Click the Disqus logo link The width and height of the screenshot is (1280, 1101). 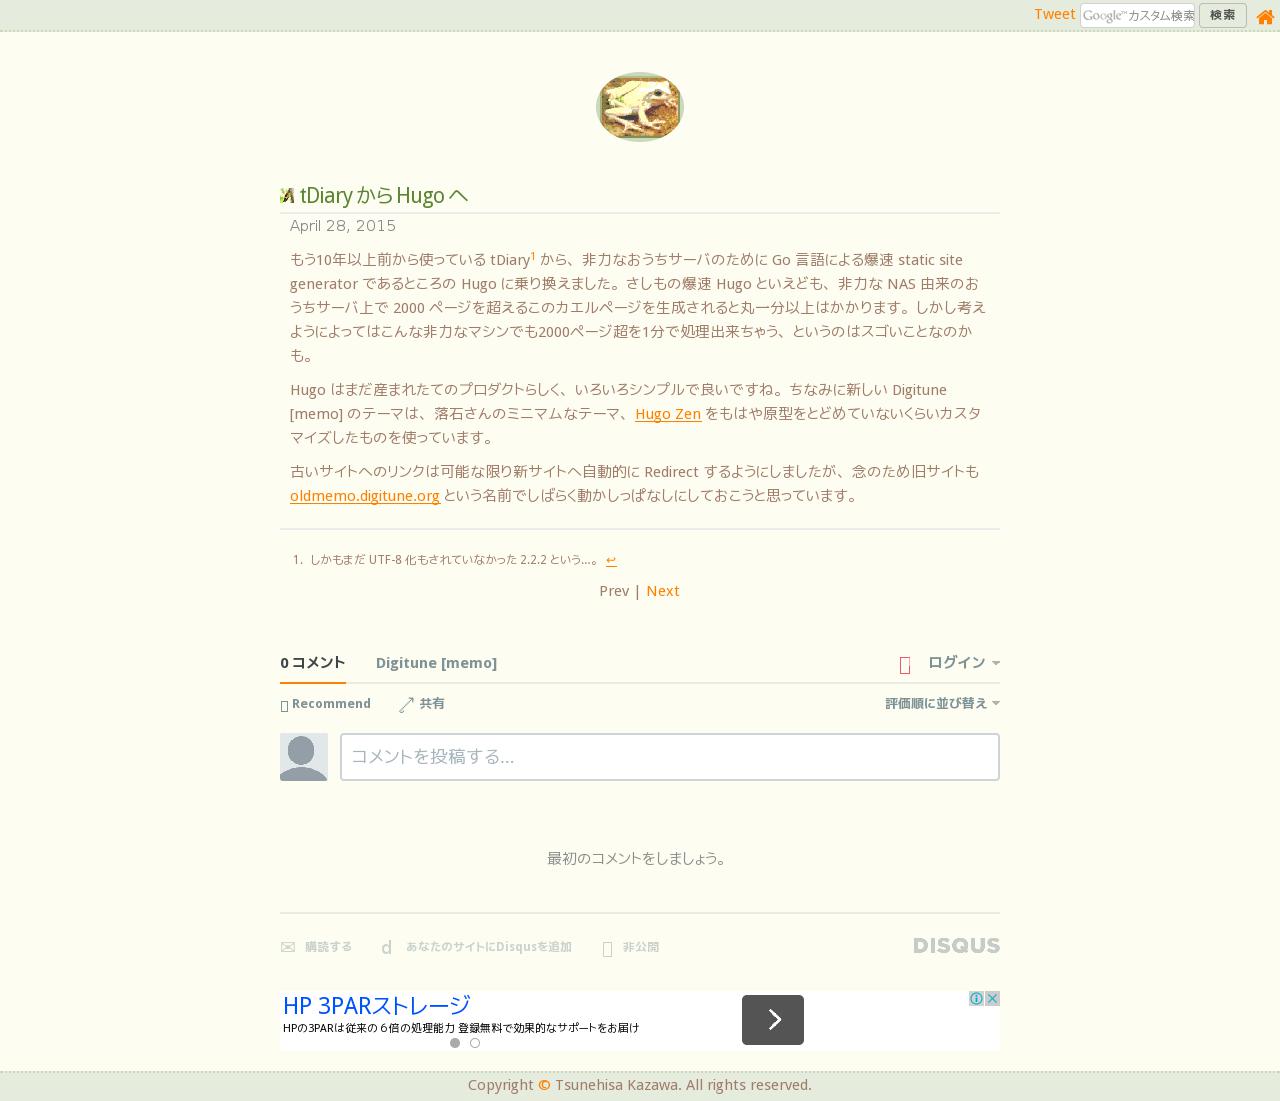(956, 946)
